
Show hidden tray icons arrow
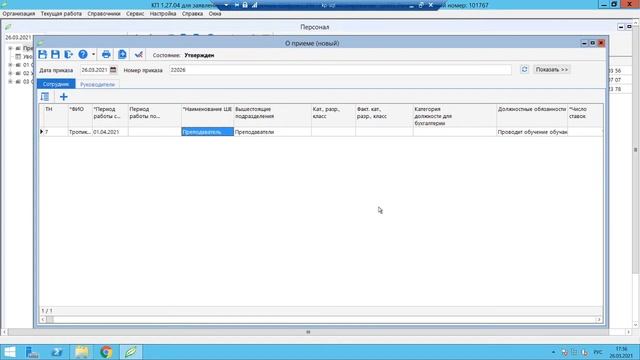[553, 352]
